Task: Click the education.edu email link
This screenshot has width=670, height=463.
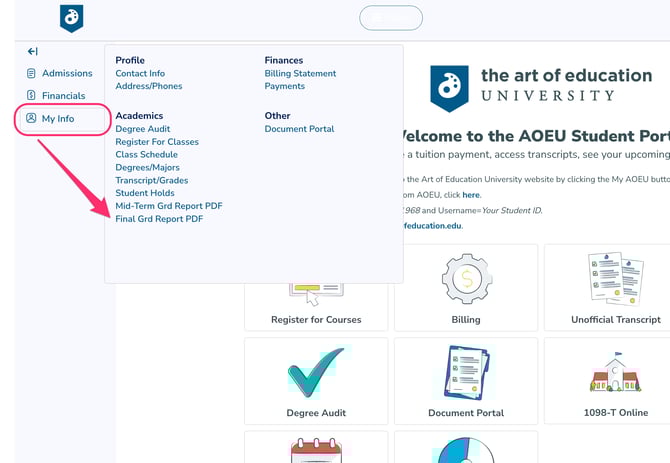Action: [432, 226]
